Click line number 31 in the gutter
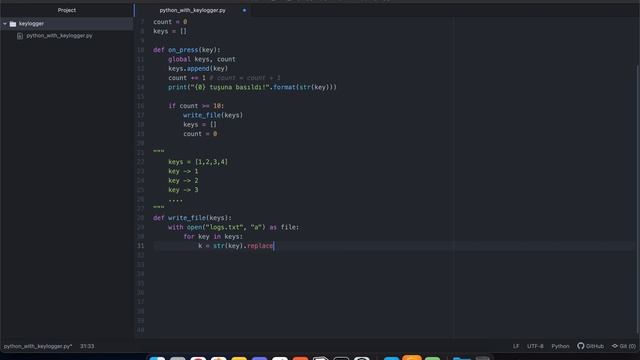Screen dimensions: 640x360 pyautogui.click(x=140, y=246)
